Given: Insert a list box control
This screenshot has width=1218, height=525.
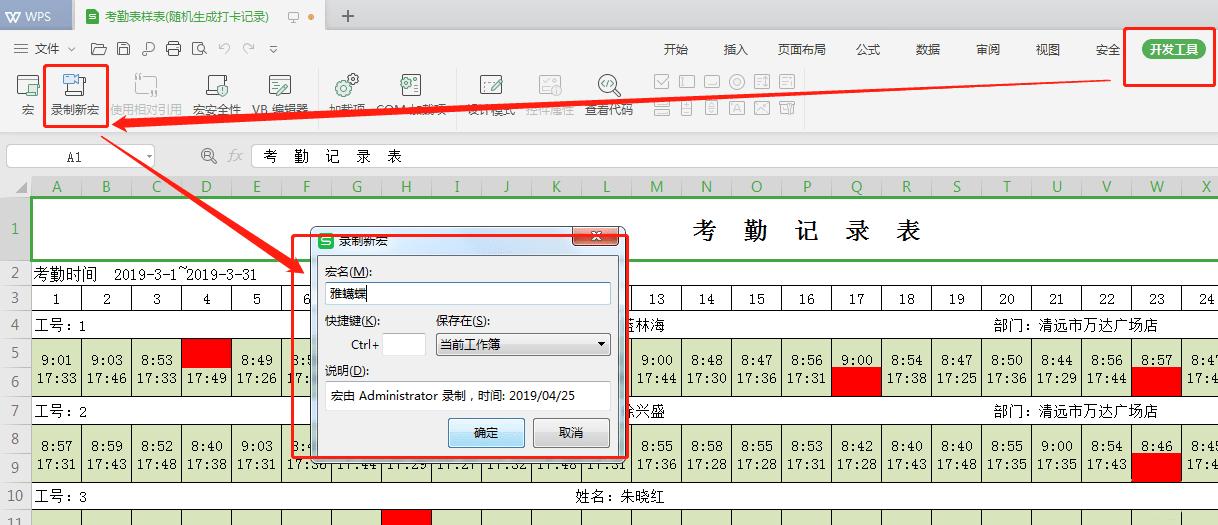Looking at the screenshot, I should click(762, 82).
